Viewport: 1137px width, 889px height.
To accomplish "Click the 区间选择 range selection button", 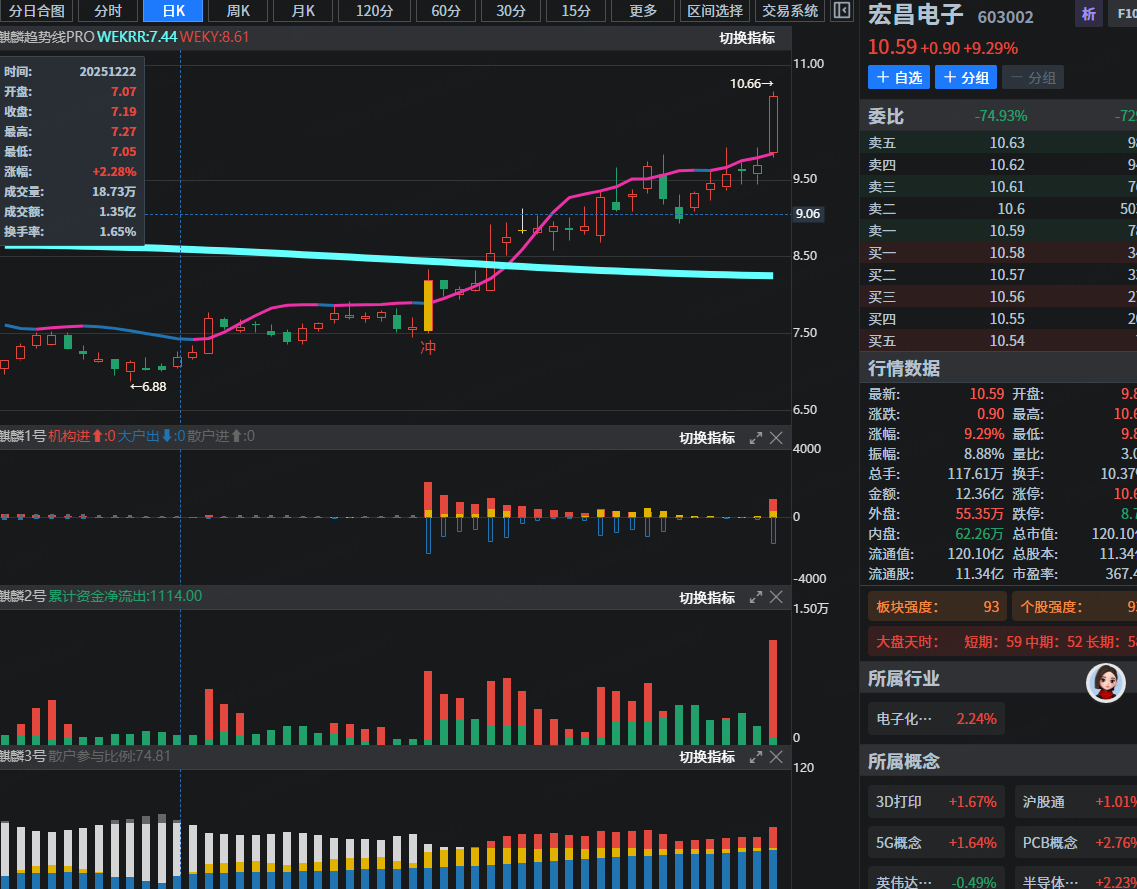I will pos(715,11).
